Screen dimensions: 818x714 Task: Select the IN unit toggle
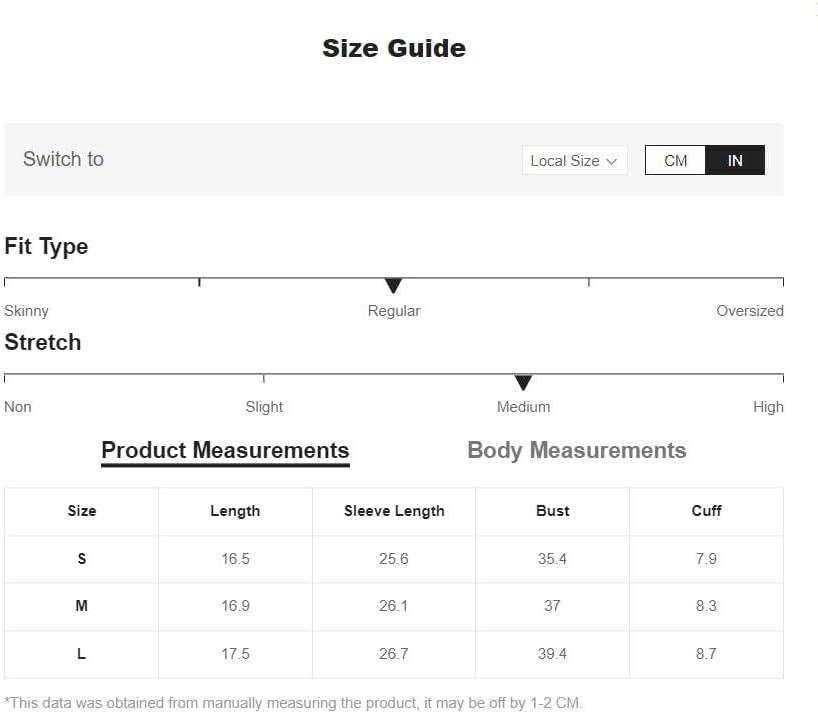pyautogui.click(x=735, y=160)
